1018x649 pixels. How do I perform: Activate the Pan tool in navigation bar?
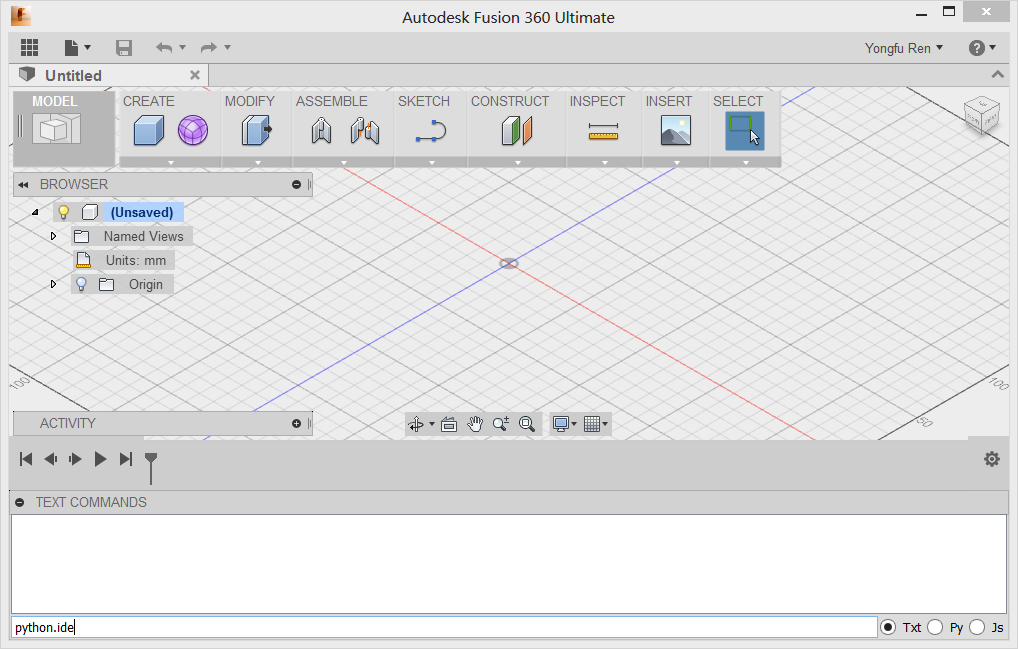coord(475,424)
